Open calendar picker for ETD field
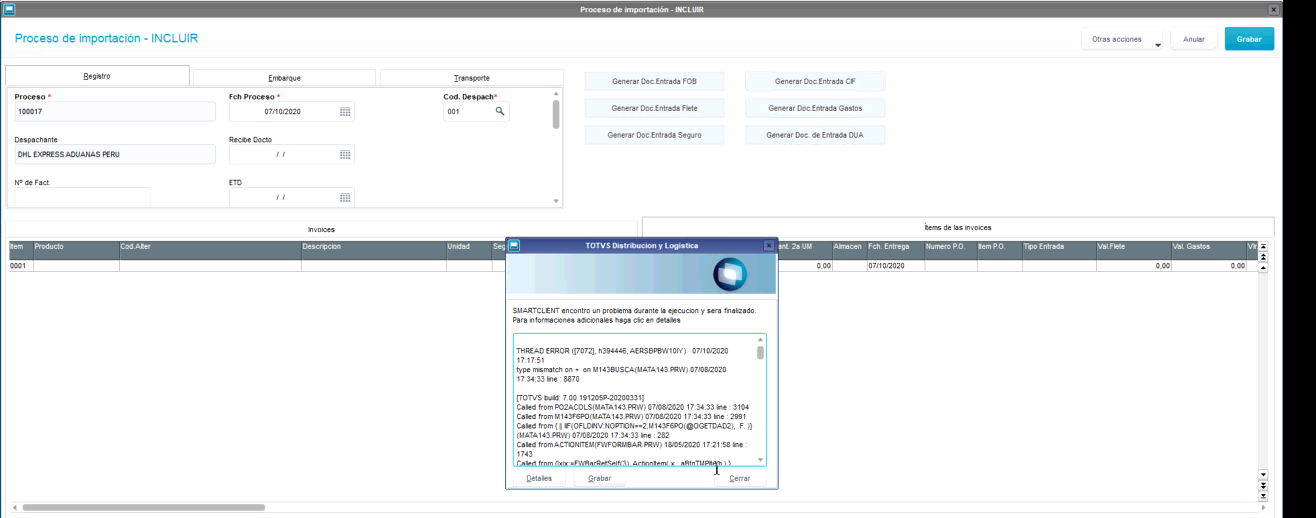This screenshot has height=518, width=1316. [x=344, y=198]
